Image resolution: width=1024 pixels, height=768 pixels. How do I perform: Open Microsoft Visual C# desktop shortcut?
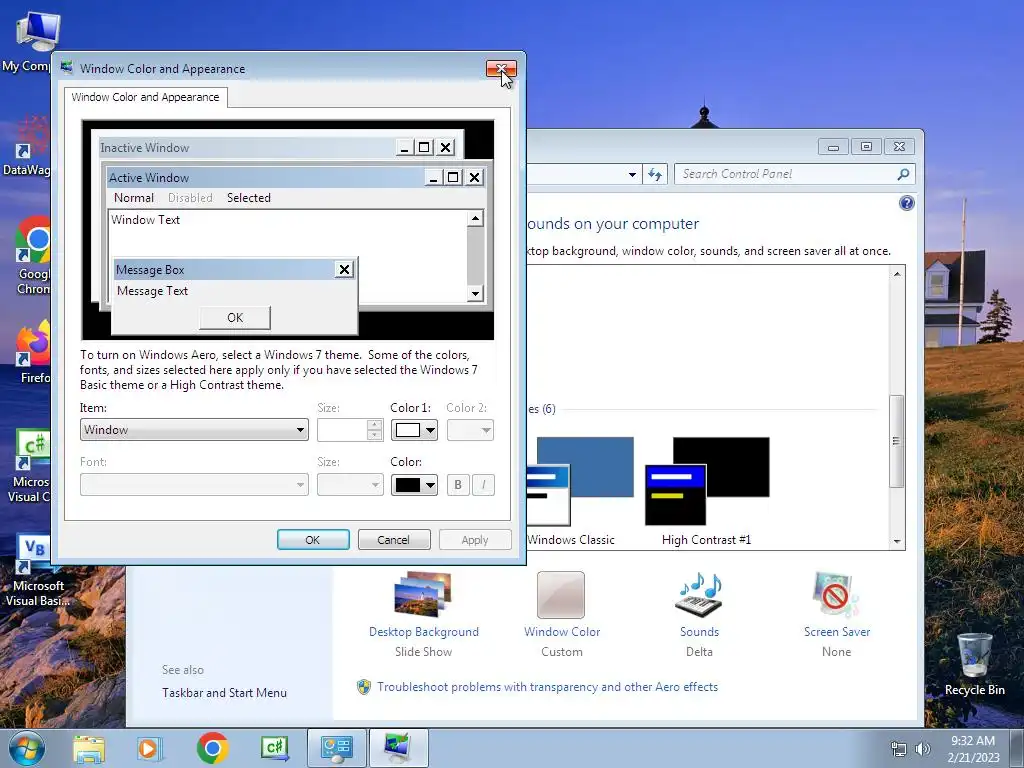pyautogui.click(x=30, y=466)
